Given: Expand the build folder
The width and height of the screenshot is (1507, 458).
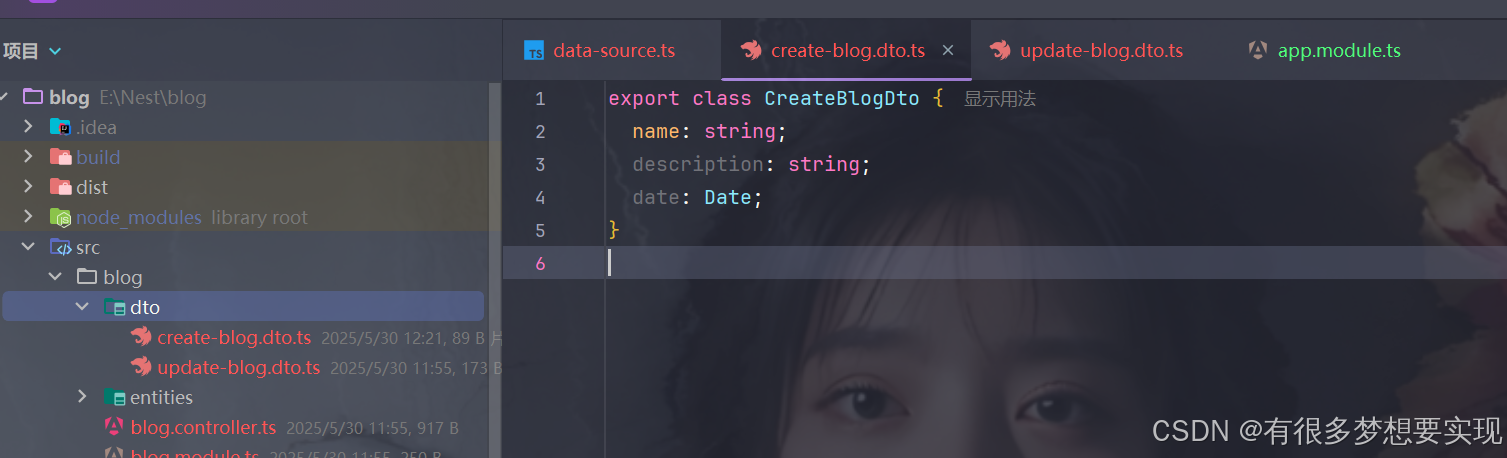Looking at the screenshot, I should 28,157.
